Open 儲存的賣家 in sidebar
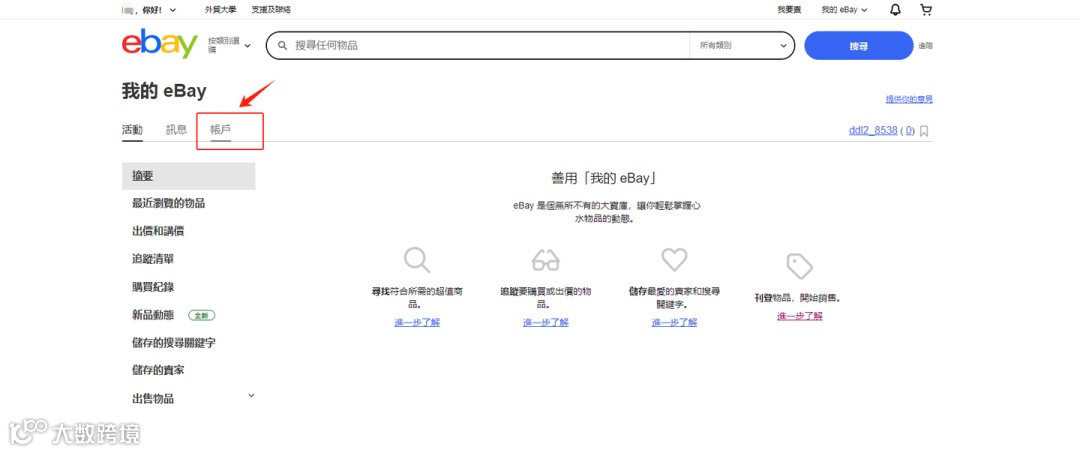1080x453 pixels. (x=158, y=370)
